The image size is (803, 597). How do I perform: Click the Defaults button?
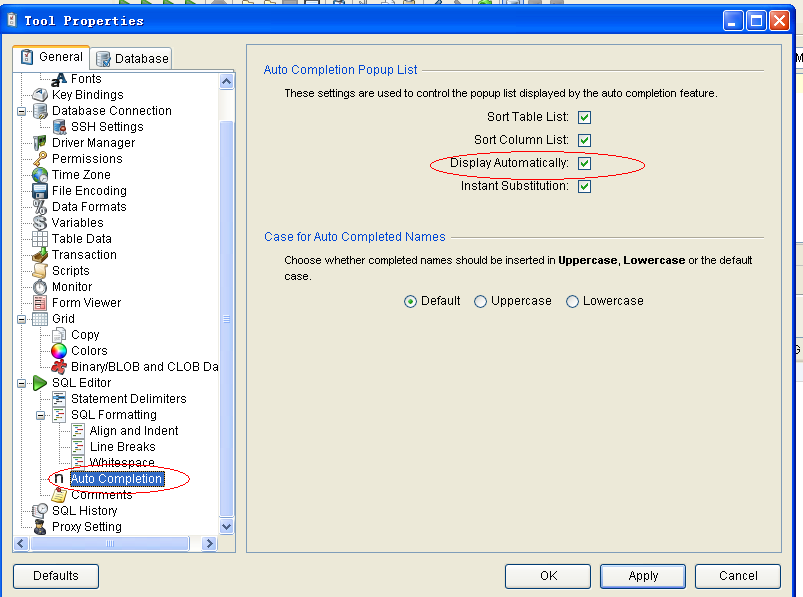click(x=55, y=576)
